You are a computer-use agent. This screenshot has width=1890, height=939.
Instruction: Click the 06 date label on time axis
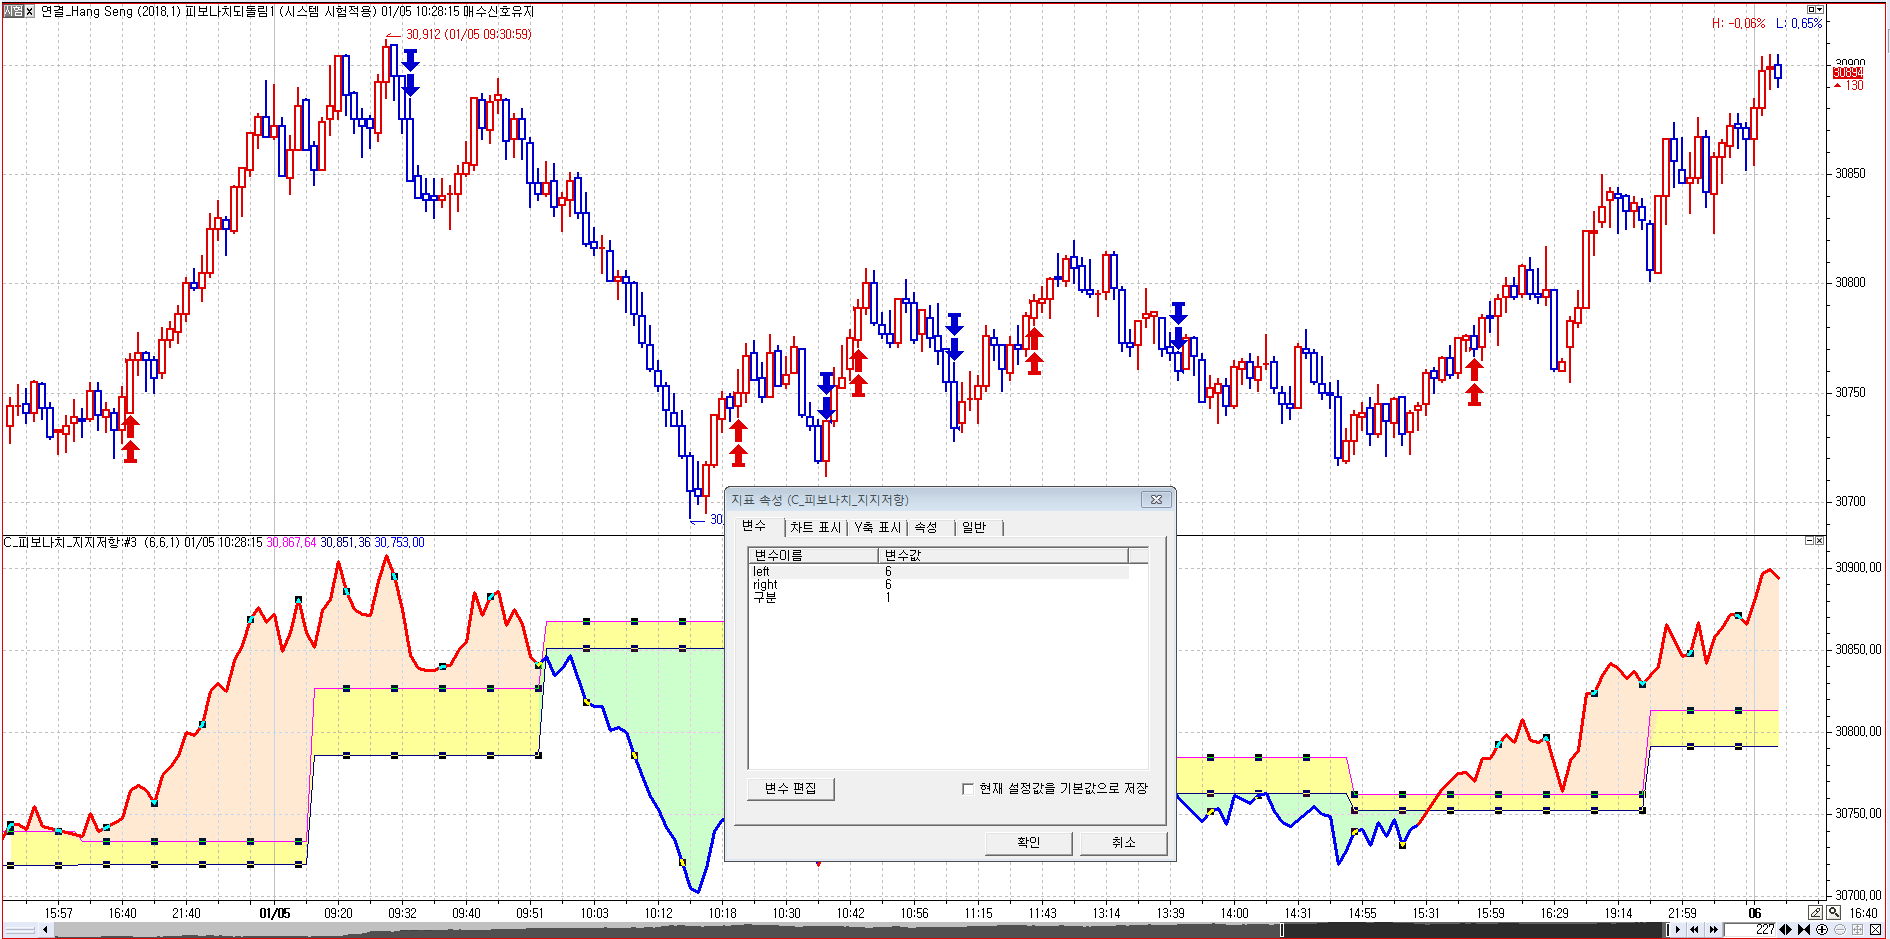click(1755, 913)
